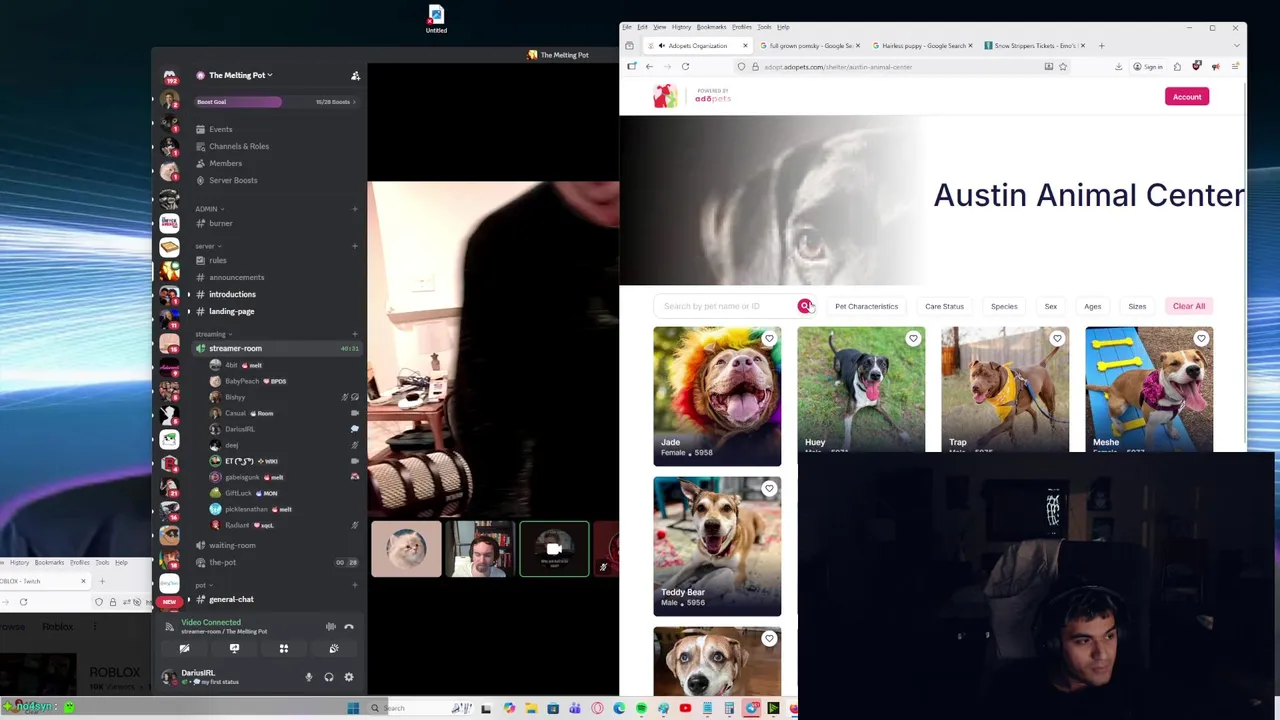Open the Care Status filter dropdown

coord(944,306)
